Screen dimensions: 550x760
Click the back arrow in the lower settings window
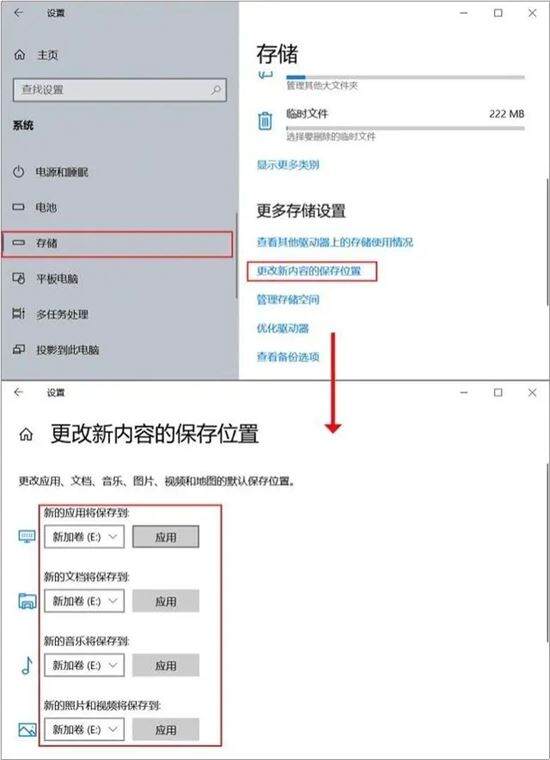click(x=18, y=392)
